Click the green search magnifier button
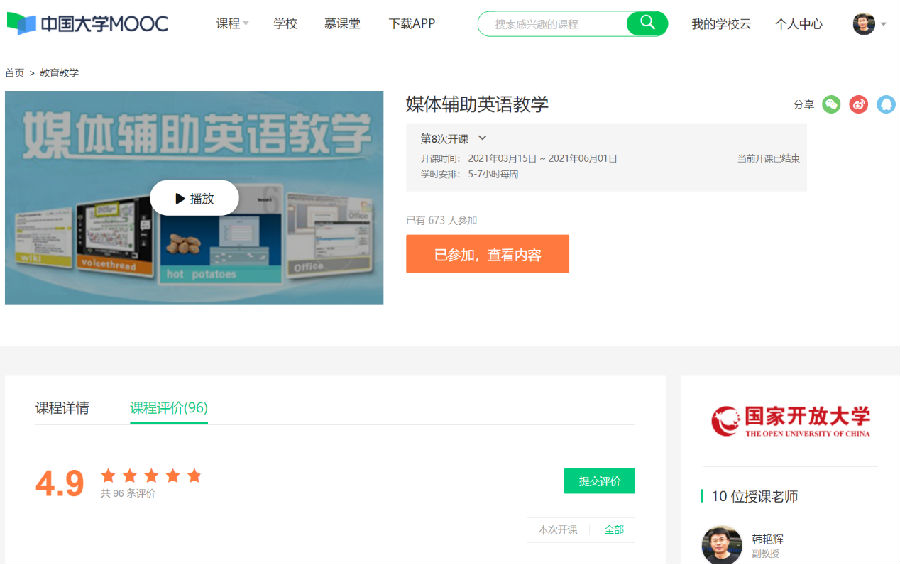Image resolution: width=900 pixels, height=564 pixels. point(647,23)
